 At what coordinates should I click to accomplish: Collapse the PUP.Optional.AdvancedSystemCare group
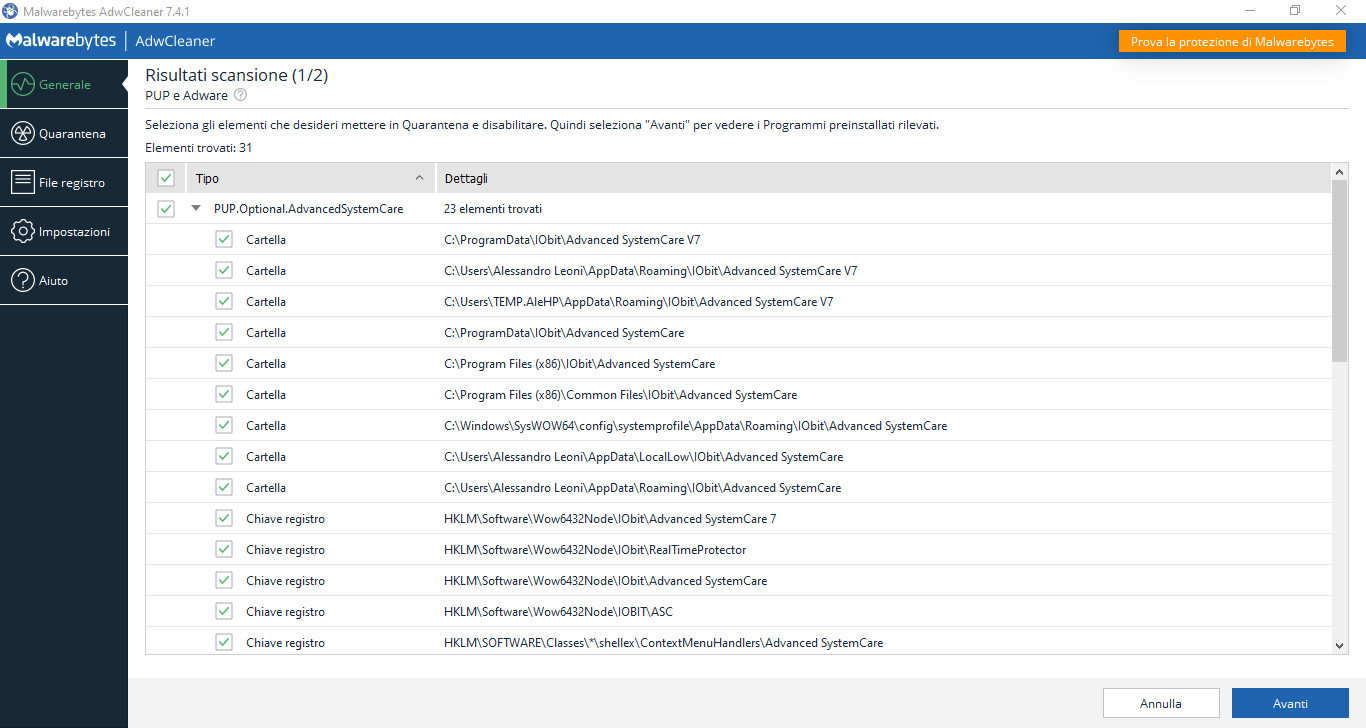click(x=196, y=209)
